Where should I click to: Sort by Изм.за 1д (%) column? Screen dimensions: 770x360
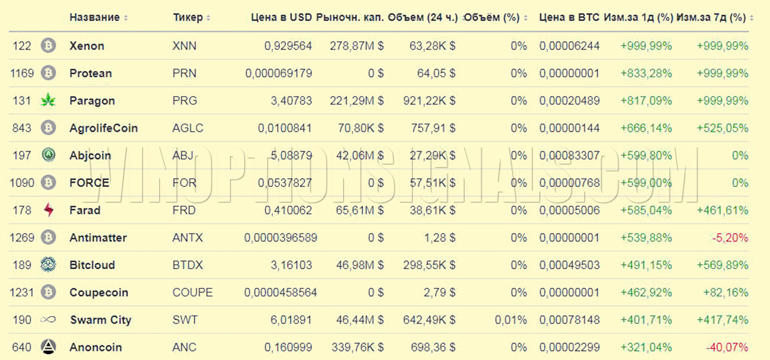point(638,18)
